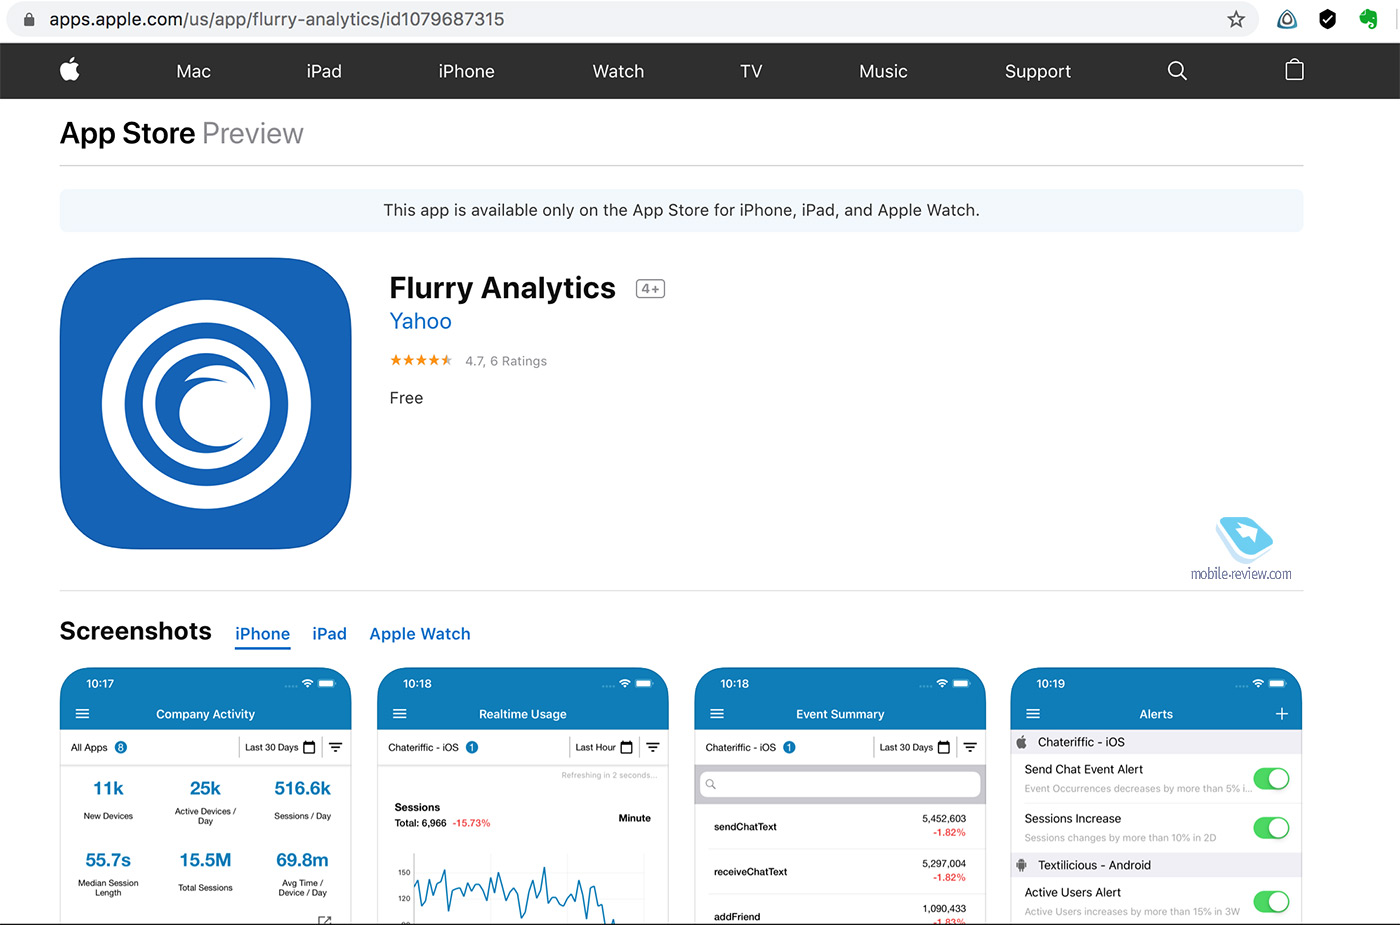Click the Flurry Analytics app icon
The height and width of the screenshot is (925, 1400).
click(x=205, y=403)
